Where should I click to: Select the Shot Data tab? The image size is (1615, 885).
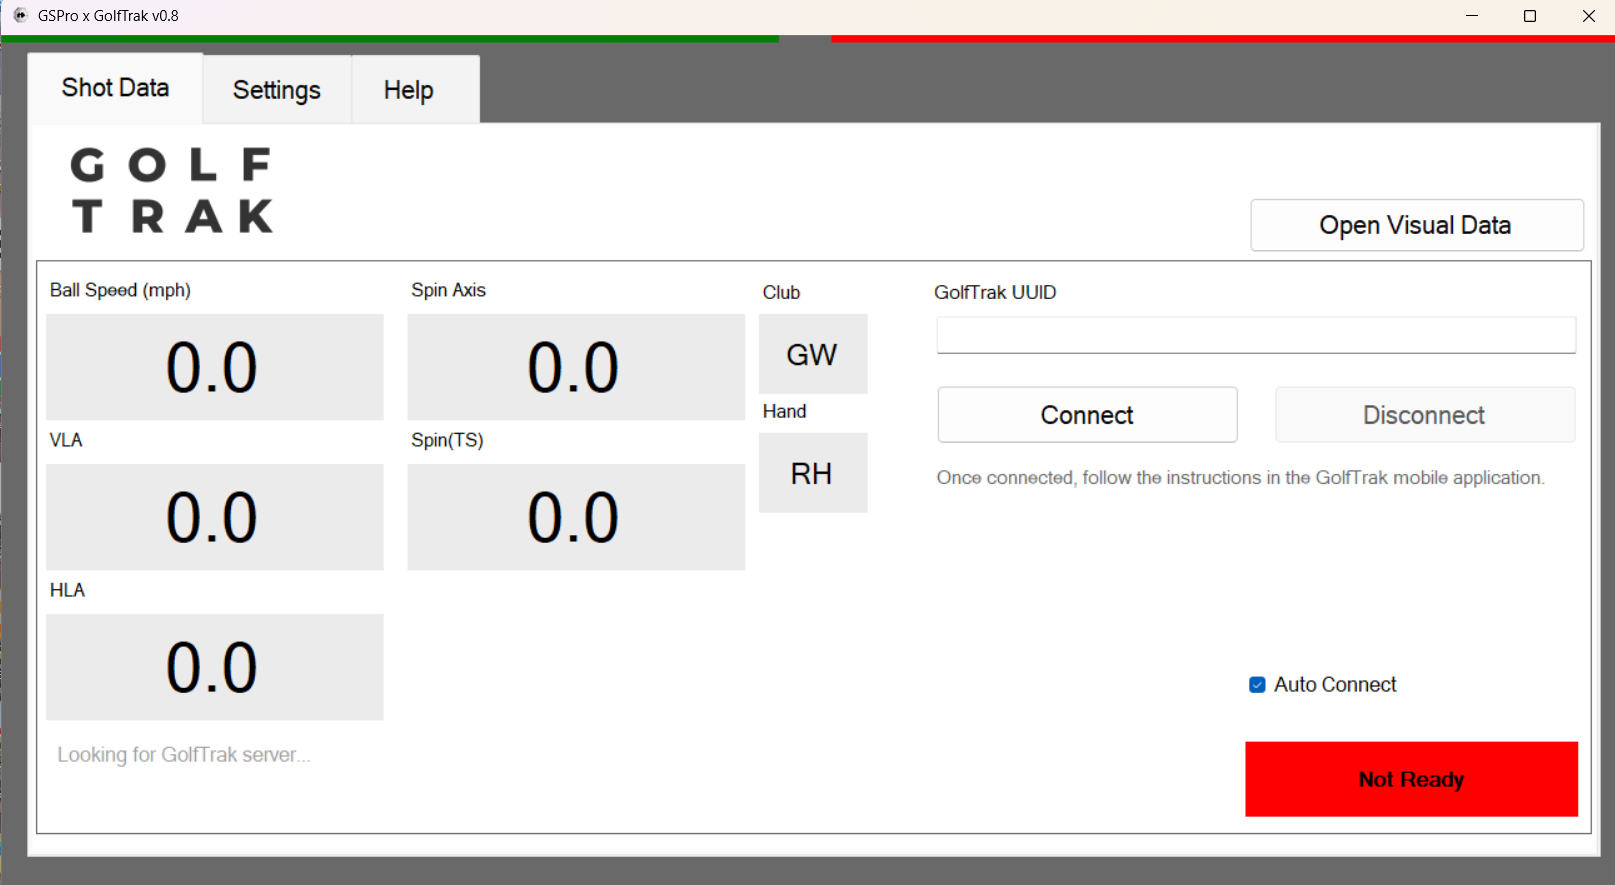[x=115, y=88]
